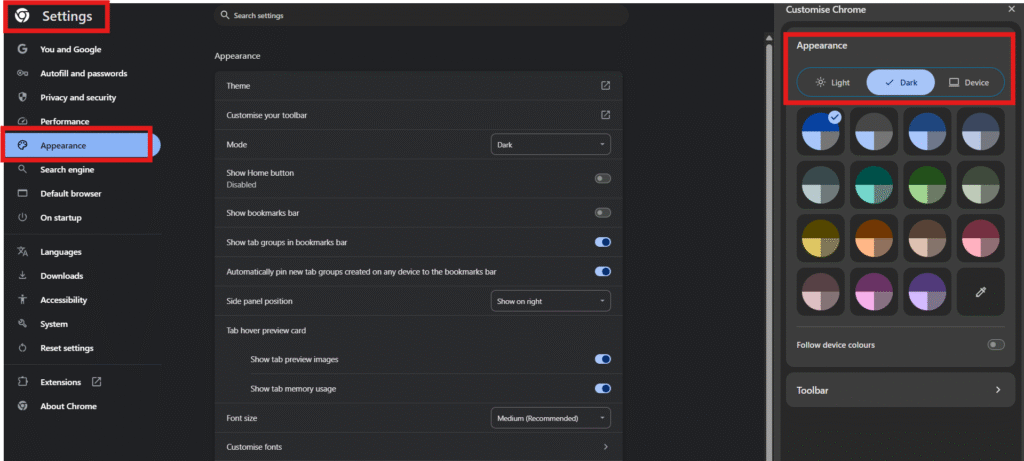The width and height of the screenshot is (1024, 461).
Task: Click the magnifier icon for Search engine
Action: click(22, 169)
